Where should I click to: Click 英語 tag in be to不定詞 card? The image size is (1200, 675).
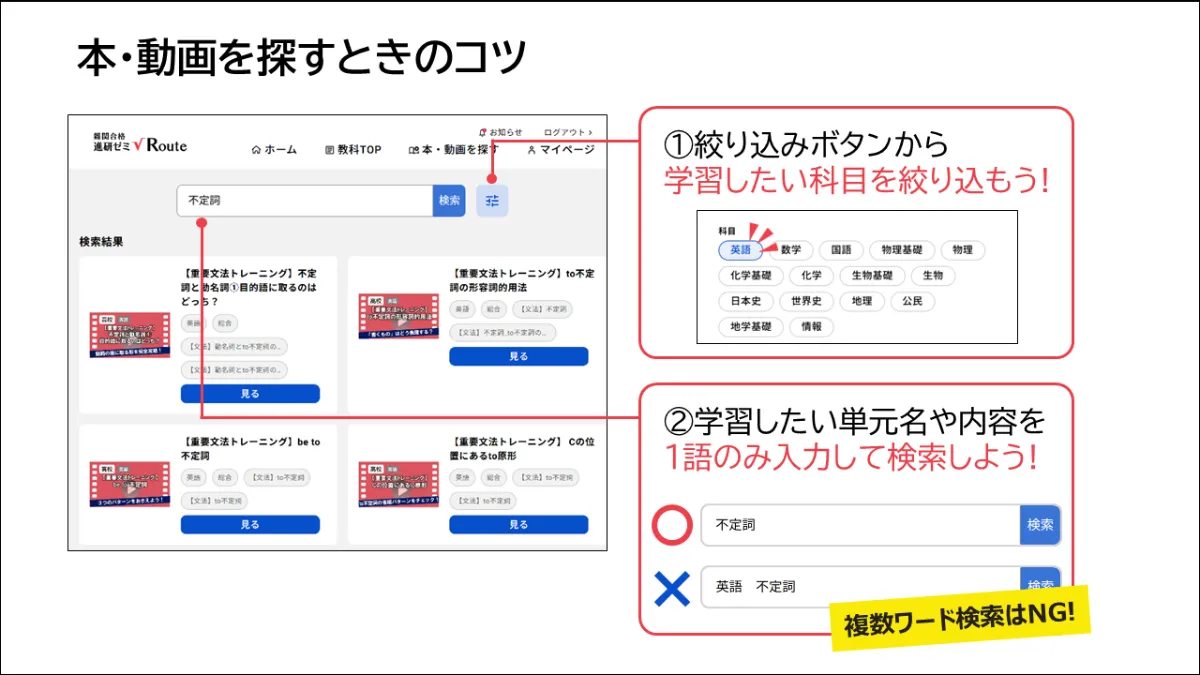pyautogui.click(x=193, y=478)
